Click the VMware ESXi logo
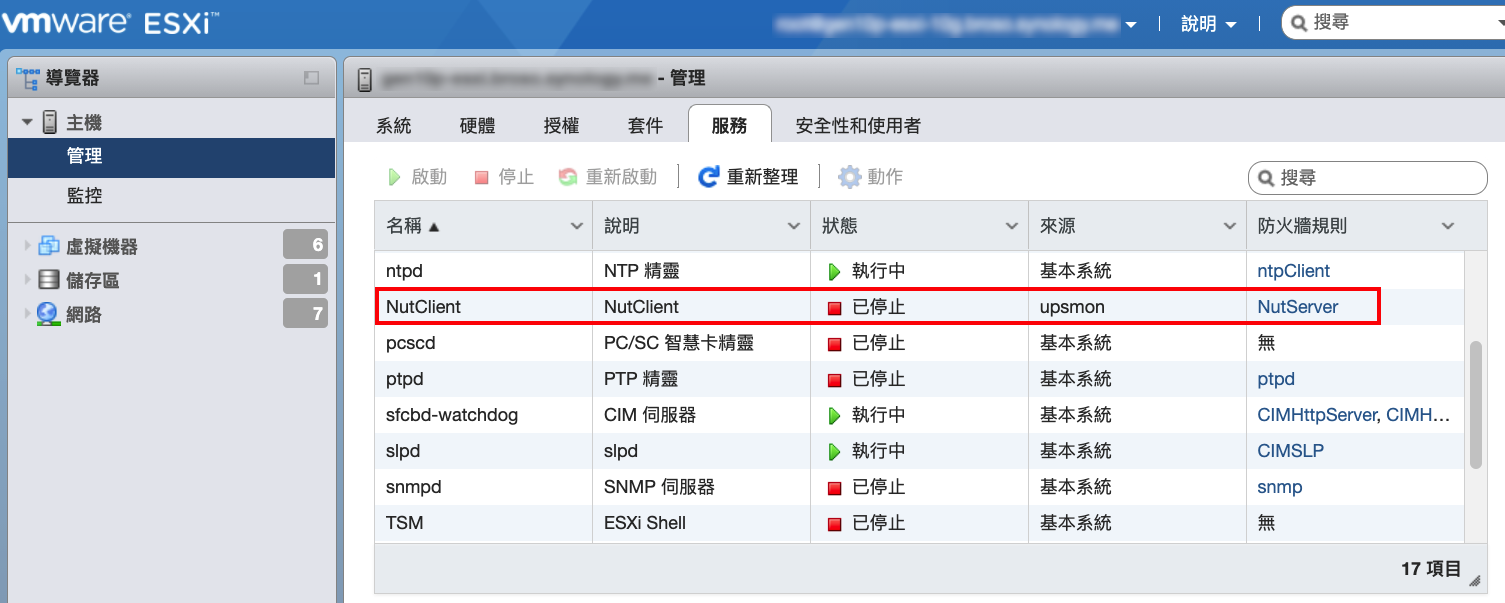The height and width of the screenshot is (603, 1505). 110,22
